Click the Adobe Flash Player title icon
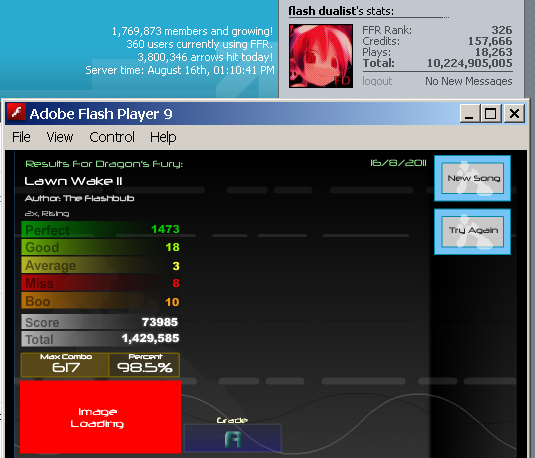This screenshot has width=535, height=458. tap(16, 112)
